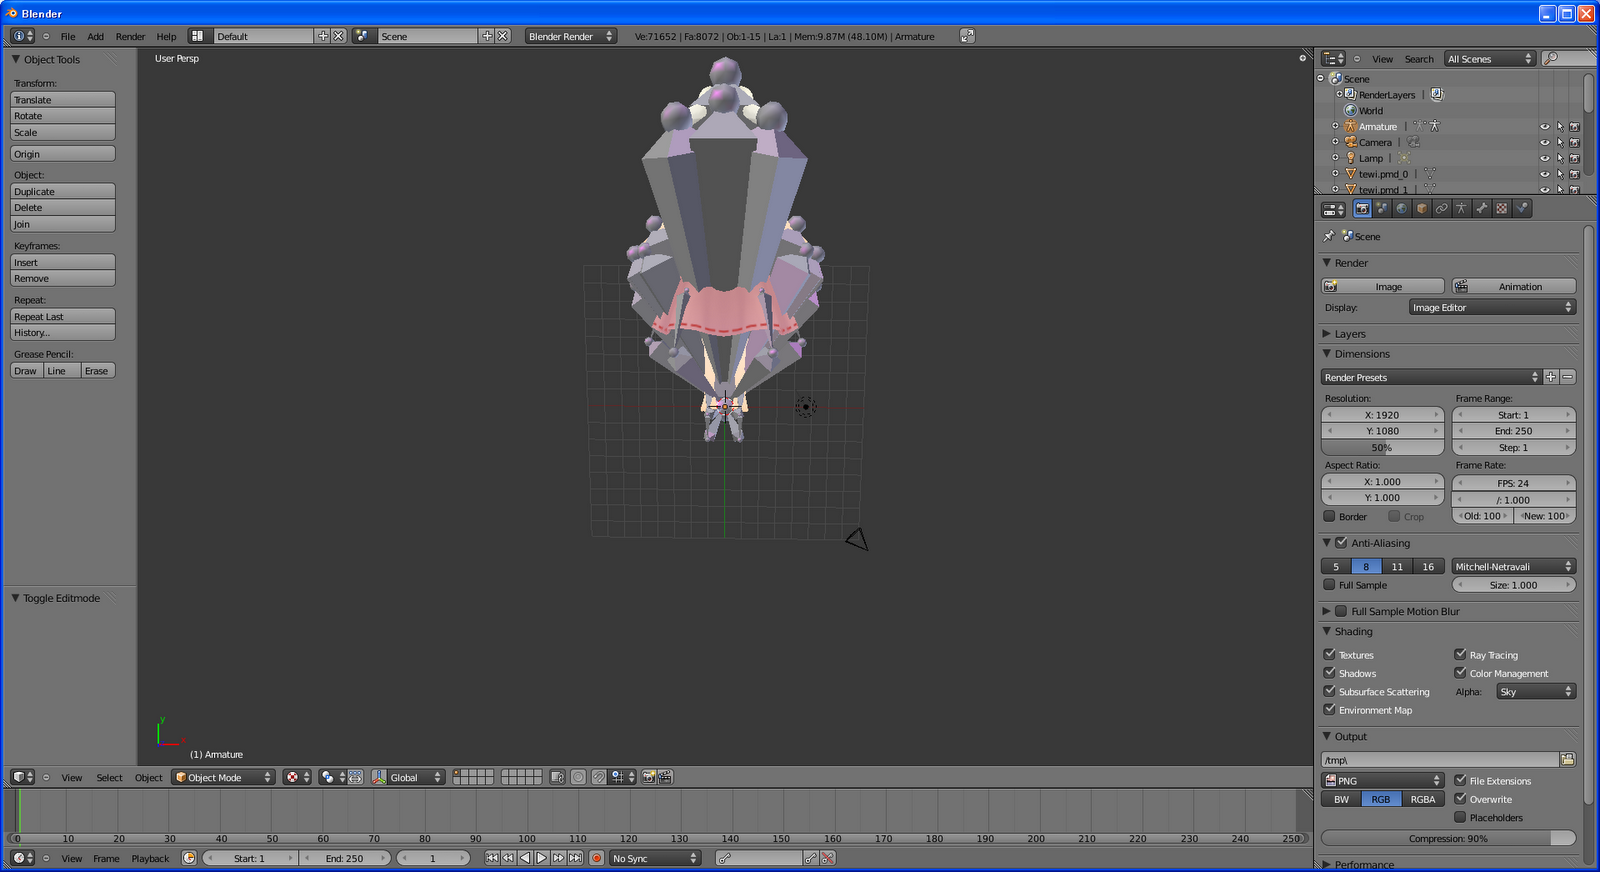1600x872 pixels.
Task: Toggle Subsurface Scattering checkbox
Action: (x=1329, y=691)
